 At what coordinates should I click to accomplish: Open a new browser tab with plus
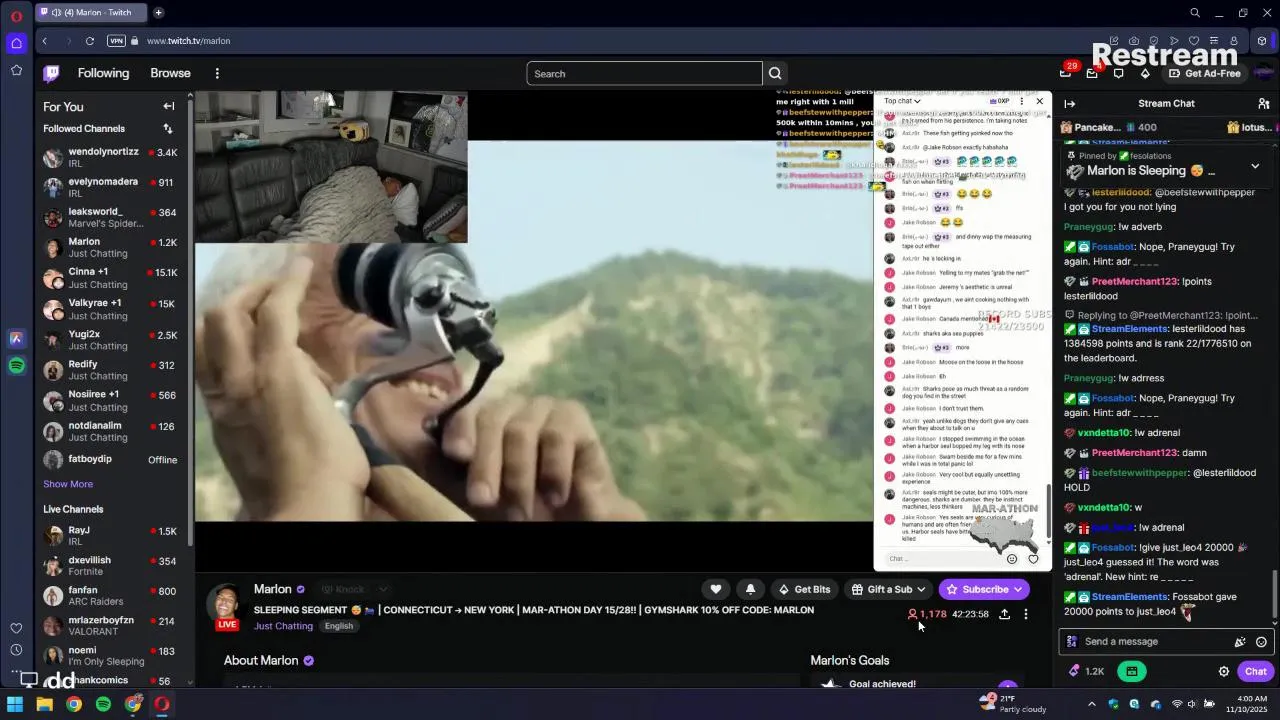(x=158, y=13)
